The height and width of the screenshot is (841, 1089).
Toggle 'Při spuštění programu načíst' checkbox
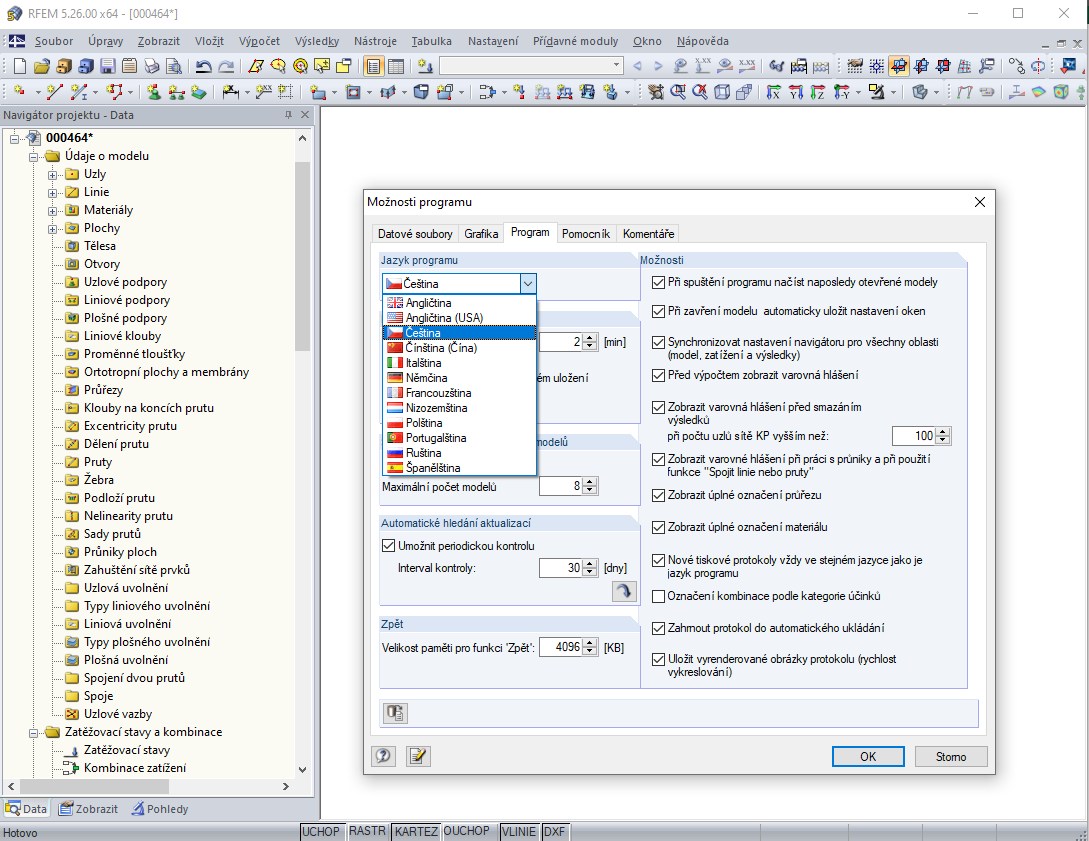point(658,283)
